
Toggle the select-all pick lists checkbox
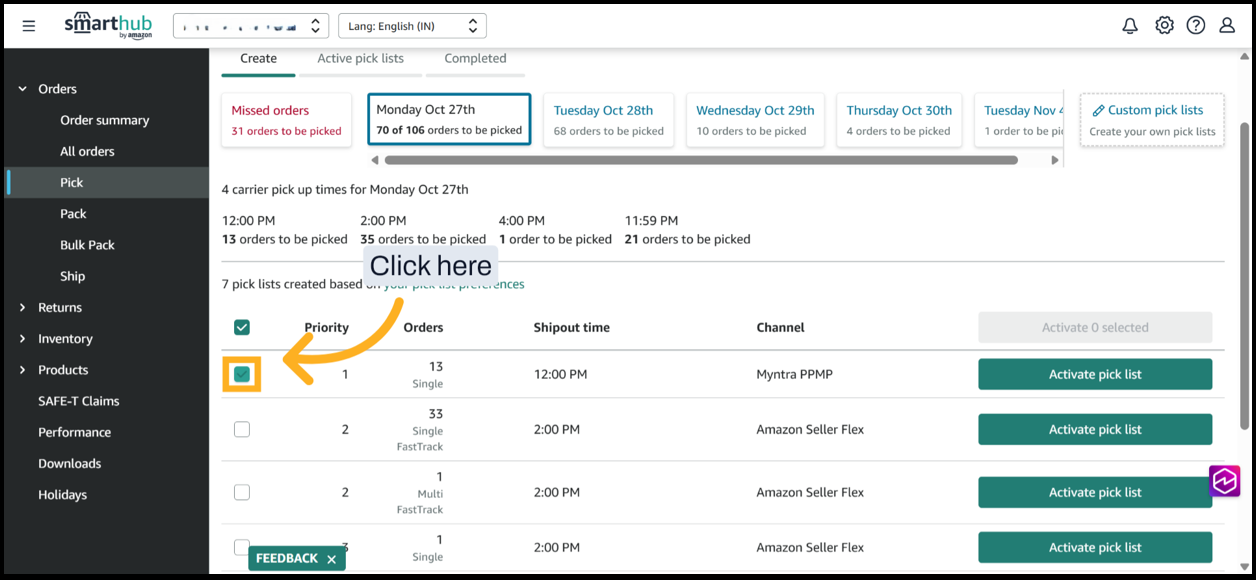242,327
